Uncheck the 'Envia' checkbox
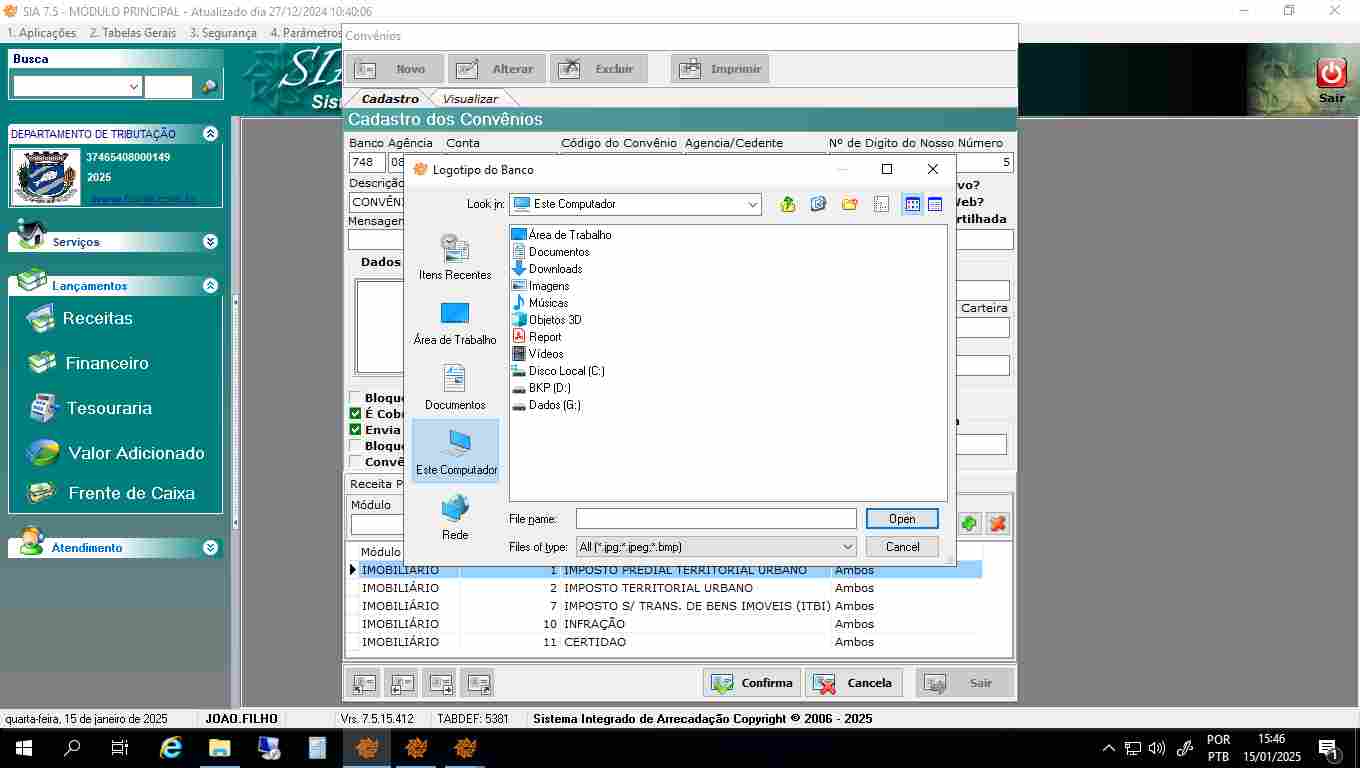Screen dimensions: 1360x768 coord(355,430)
